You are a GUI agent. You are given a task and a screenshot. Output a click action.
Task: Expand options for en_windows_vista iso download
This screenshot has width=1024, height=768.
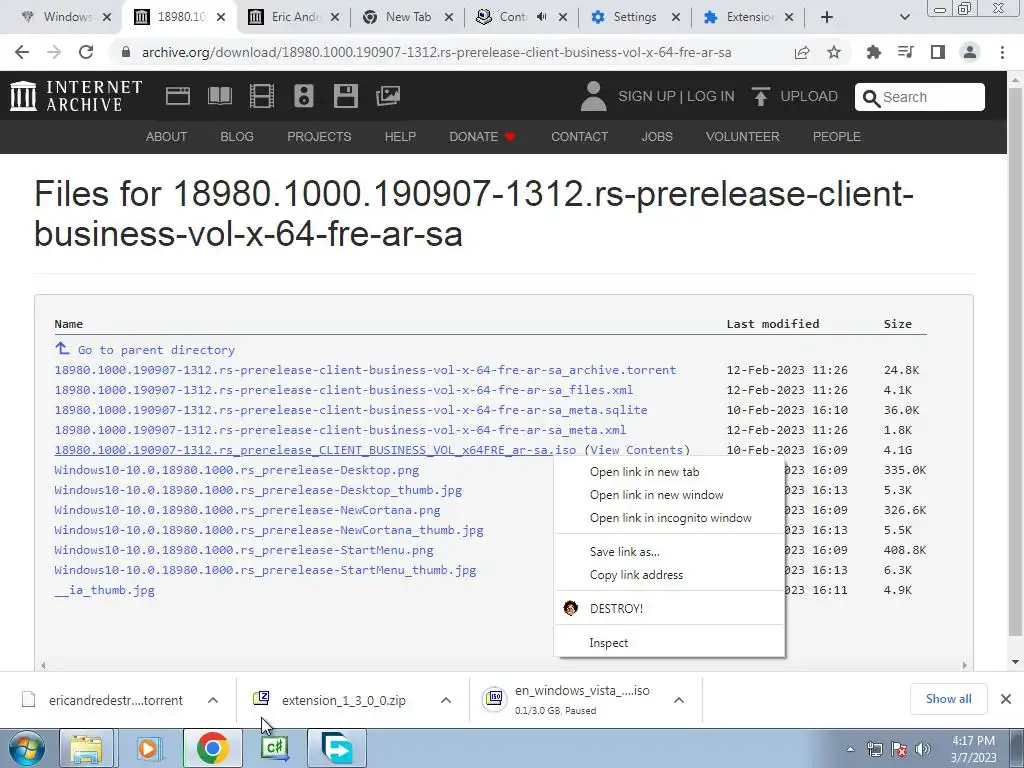679,700
